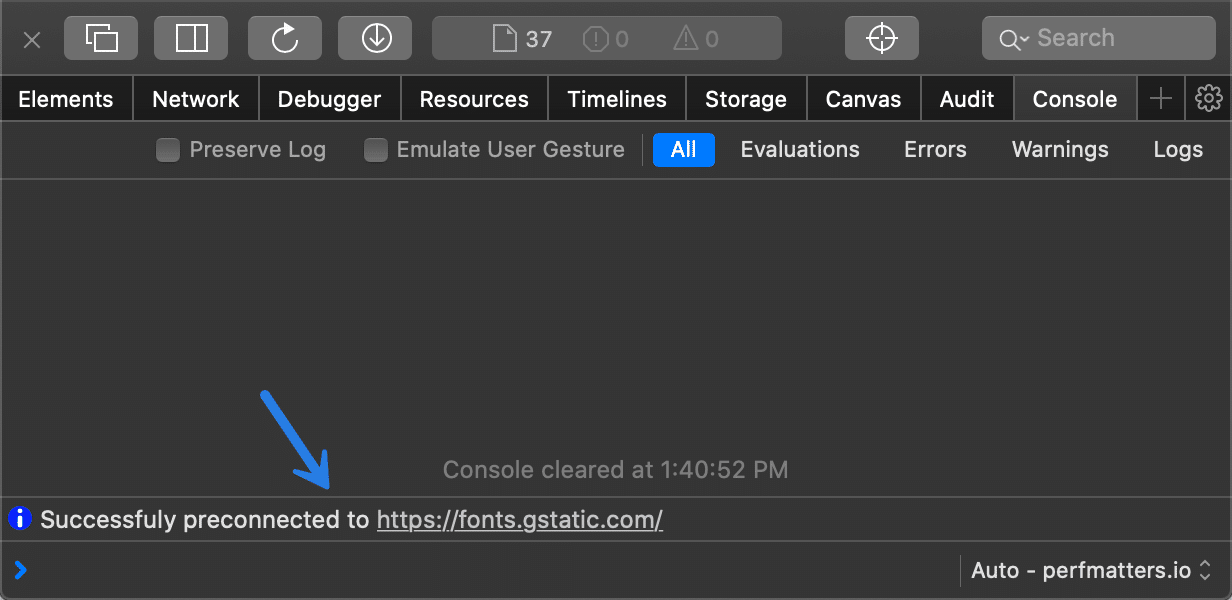The width and height of the screenshot is (1232, 600).
Task: Activate the element selection crosshair icon
Action: (881, 38)
